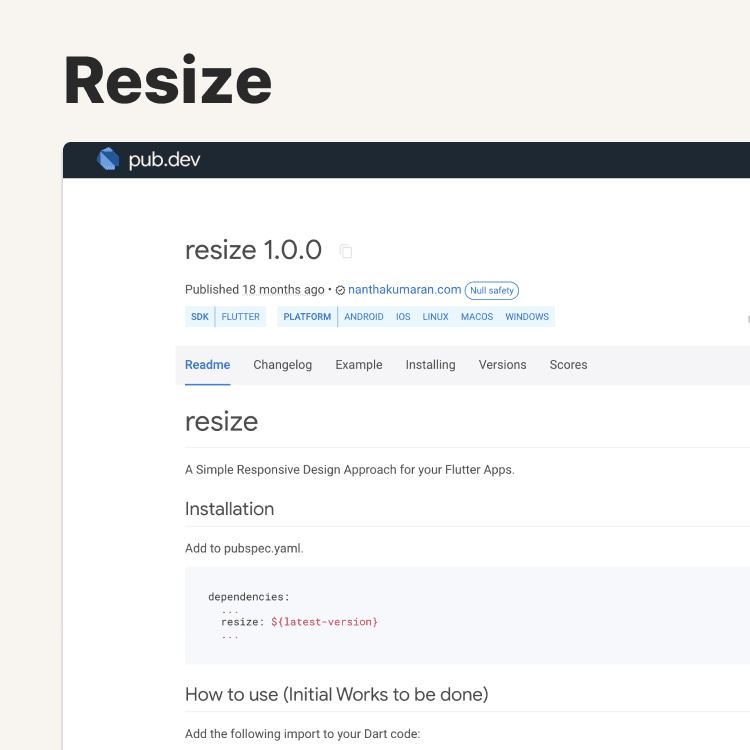Select the WINDOWS platform tag

coord(527,317)
